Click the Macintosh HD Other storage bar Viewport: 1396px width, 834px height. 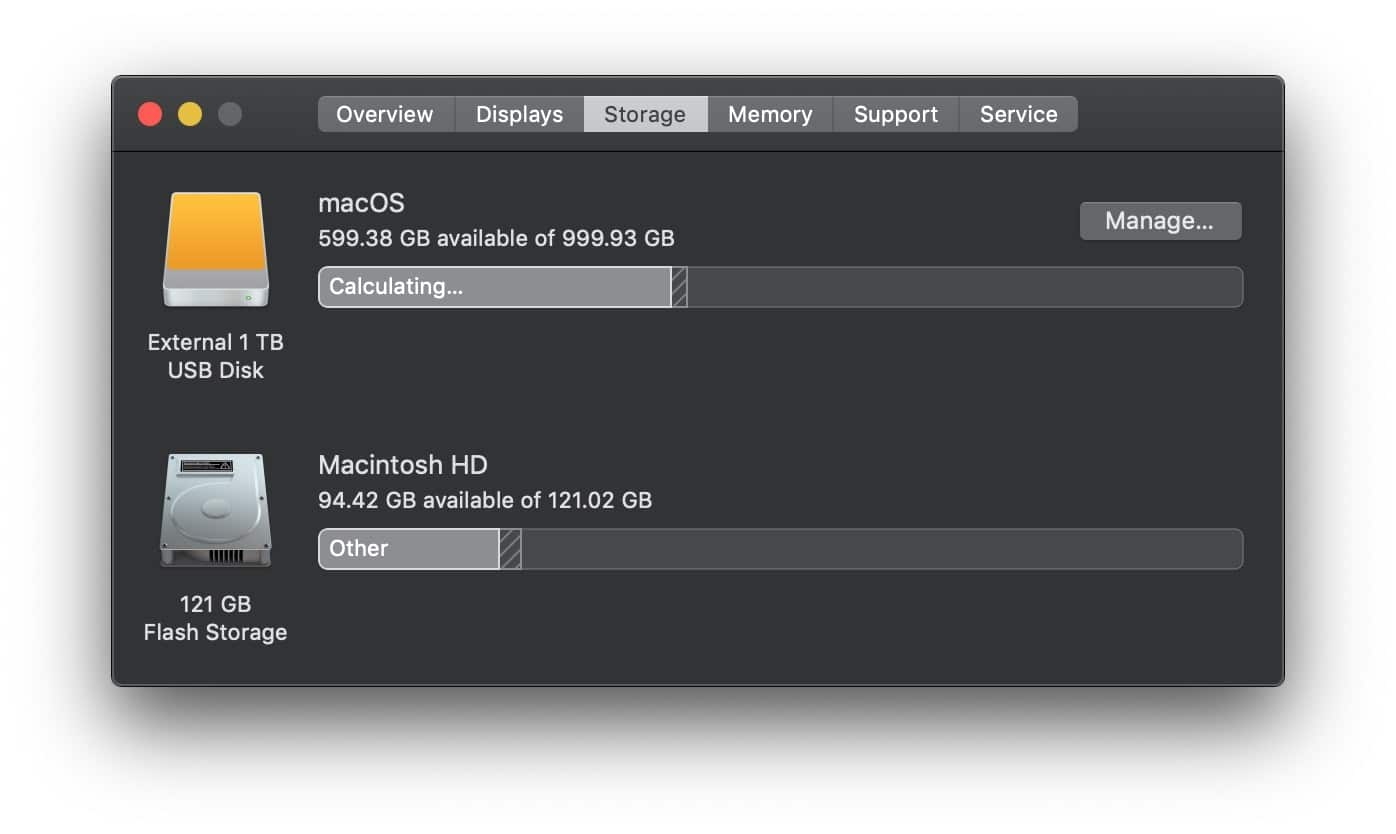(780, 549)
